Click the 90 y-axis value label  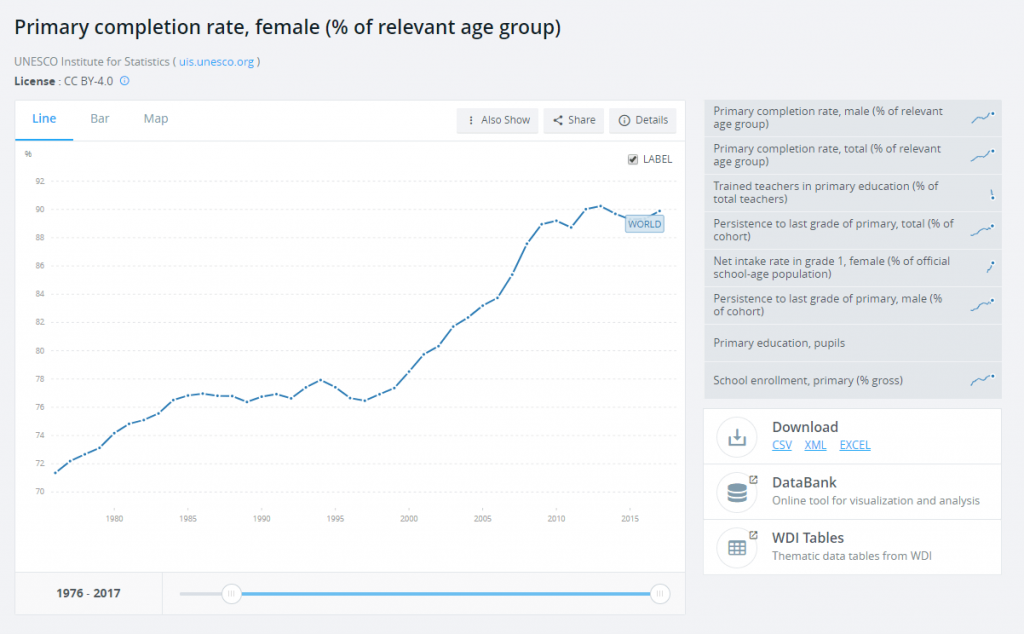click(40, 210)
